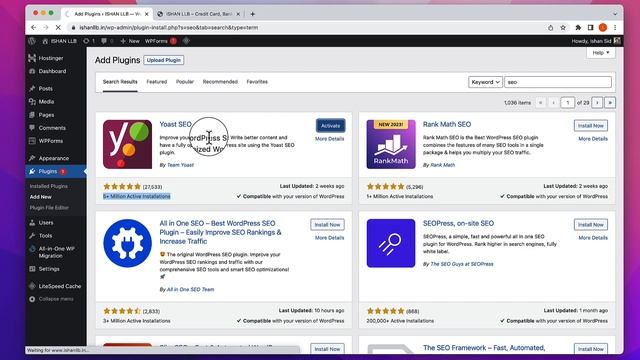Image resolution: width=640 pixels, height=360 pixels.
Task: Open Team Yoast author link
Action: pos(180,165)
